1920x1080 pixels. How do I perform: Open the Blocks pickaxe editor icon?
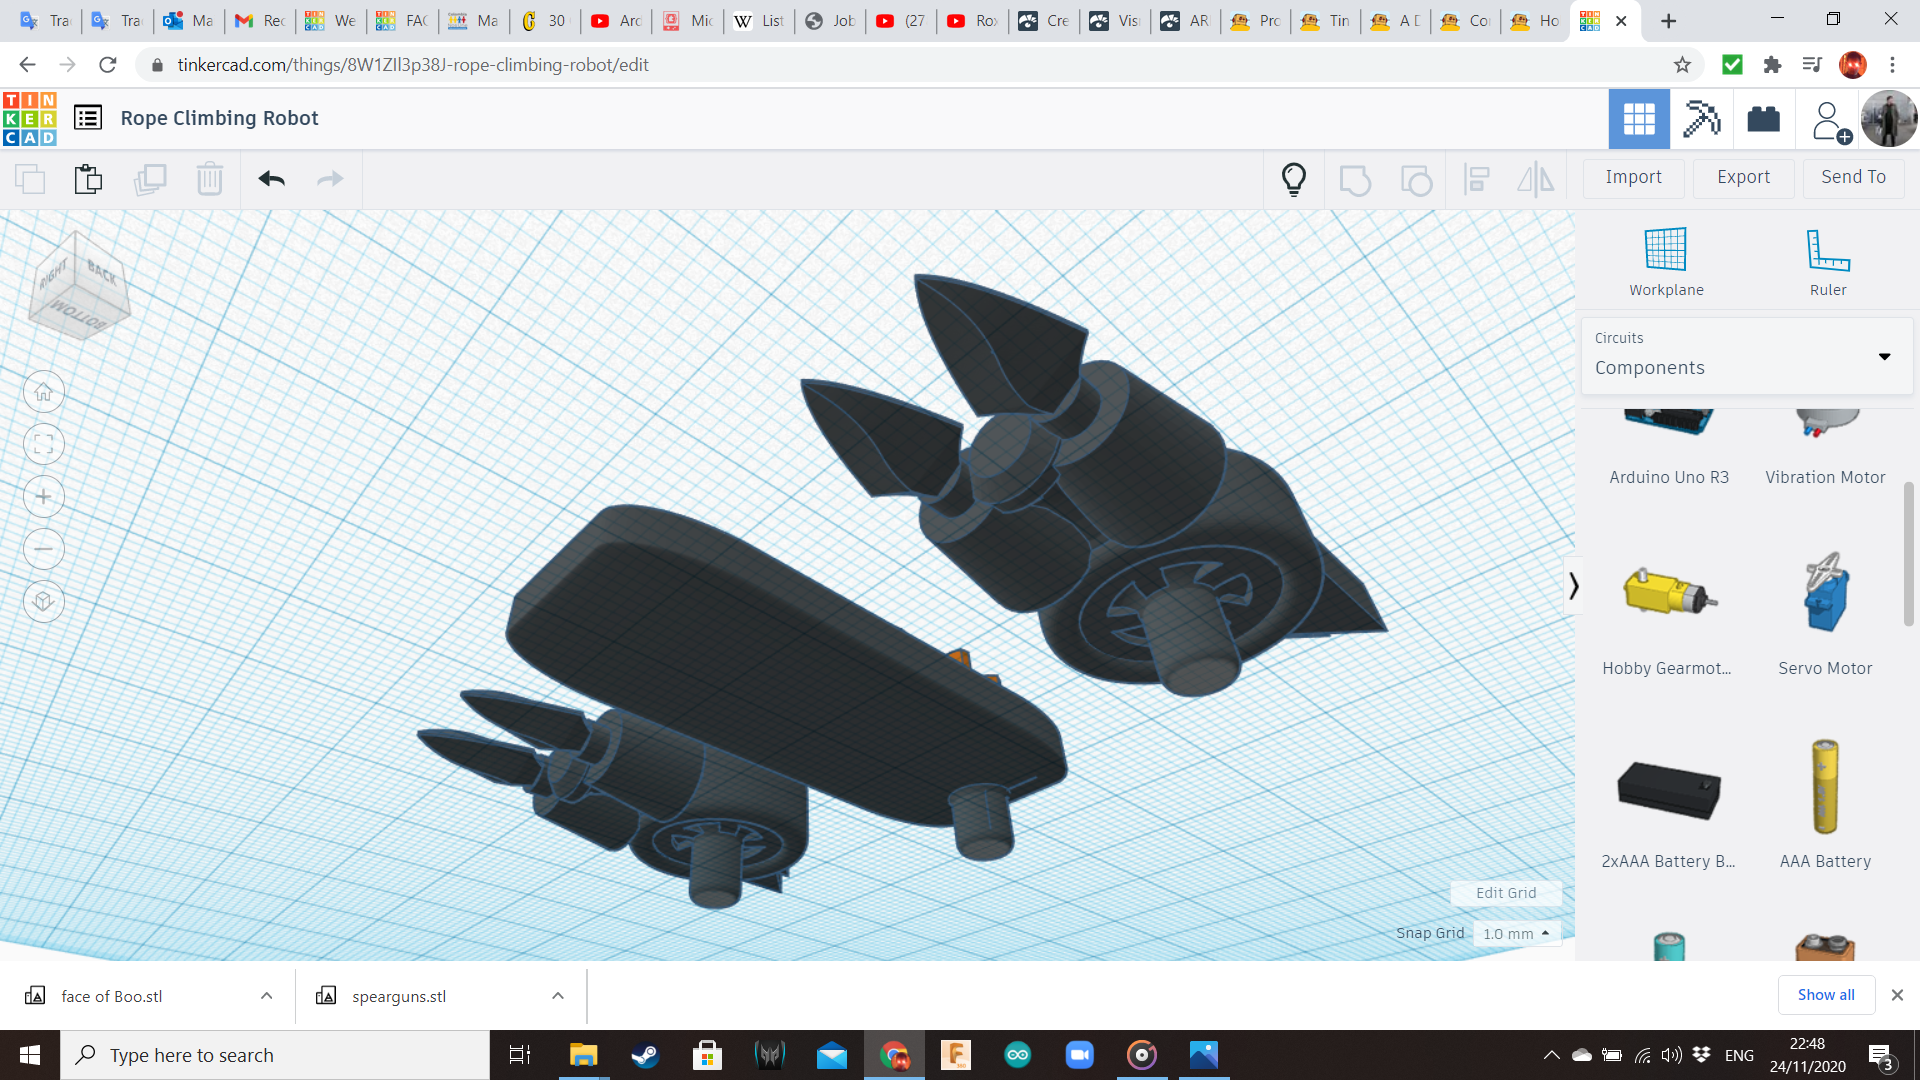pos(1701,119)
